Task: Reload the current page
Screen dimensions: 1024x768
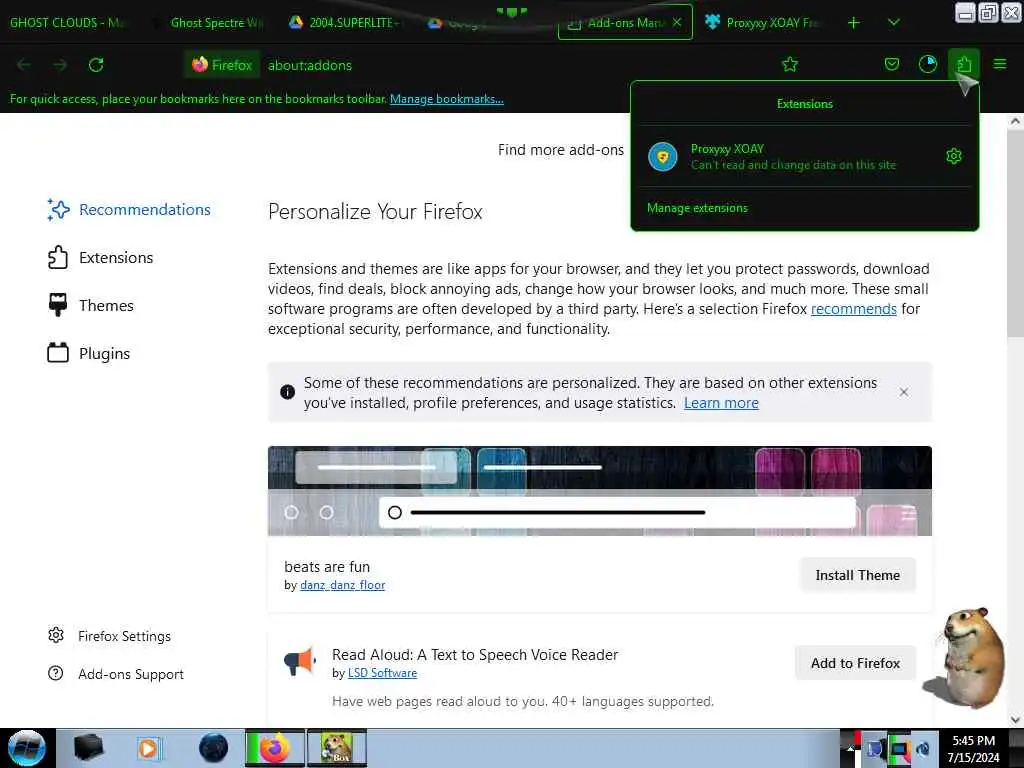Action: [x=96, y=65]
